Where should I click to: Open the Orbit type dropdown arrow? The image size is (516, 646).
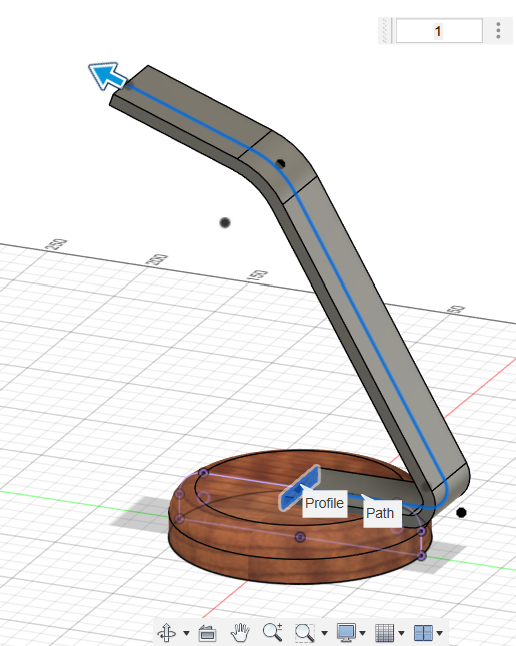click(186, 633)
